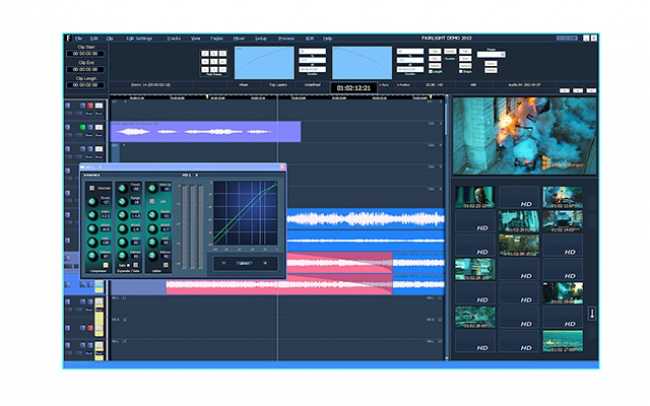Toggle the square button atop the Compressor column
This screenshot has width=650, height=406.
(x=92, y=188)
